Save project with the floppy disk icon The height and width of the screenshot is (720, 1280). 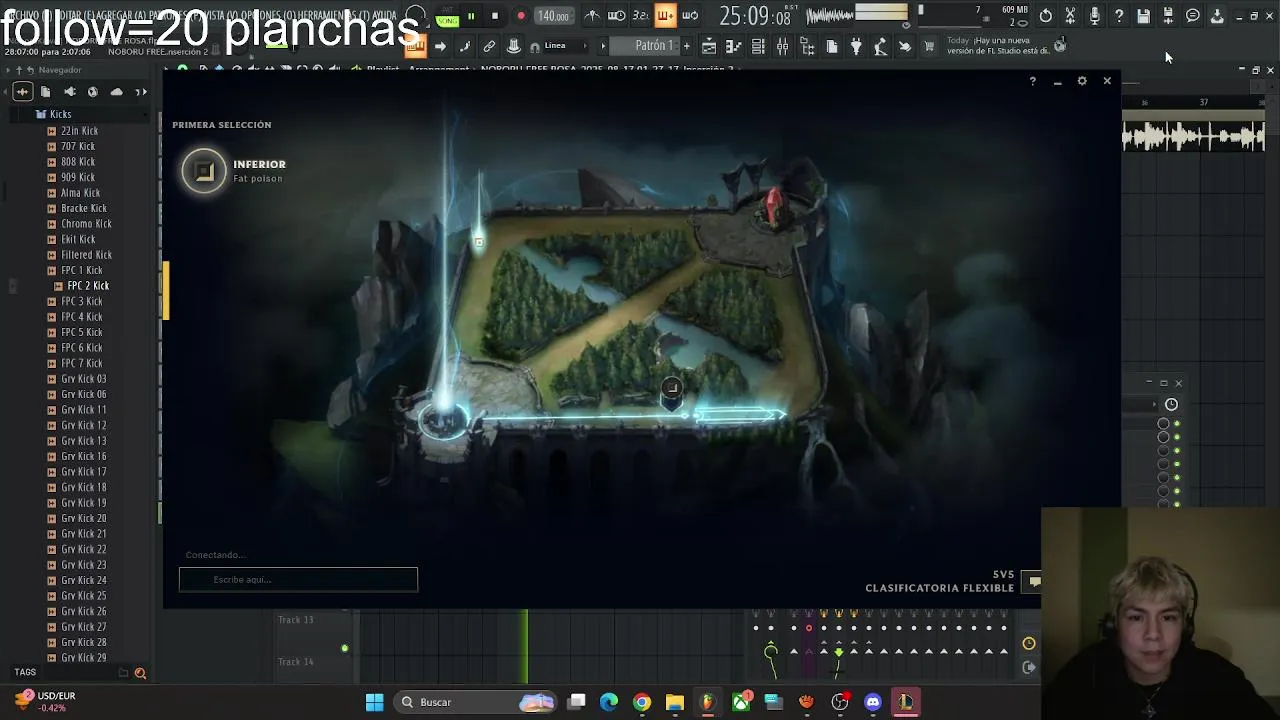1143,16
